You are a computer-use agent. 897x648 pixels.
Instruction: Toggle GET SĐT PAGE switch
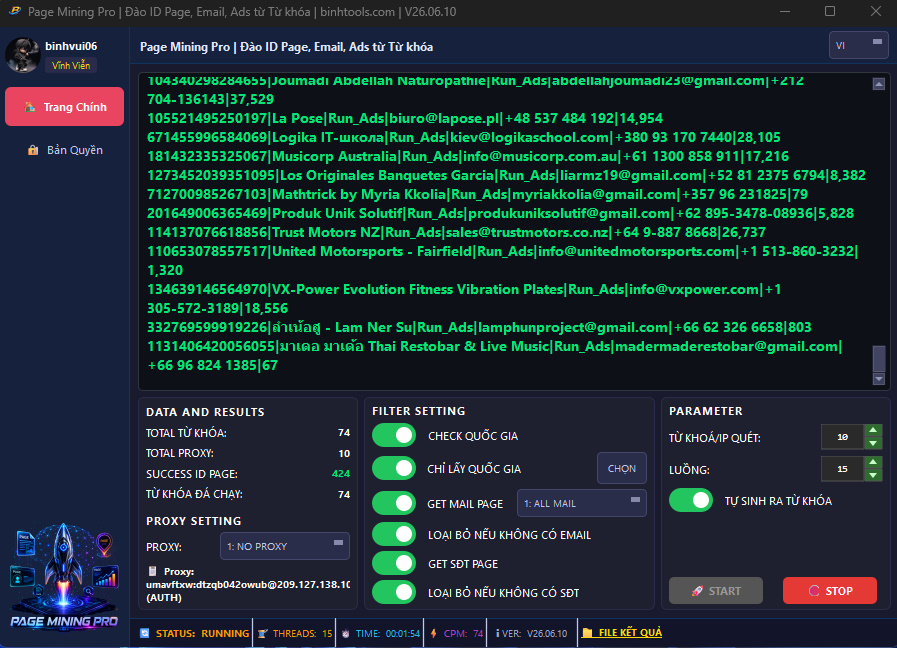click(x=394, y=563)
